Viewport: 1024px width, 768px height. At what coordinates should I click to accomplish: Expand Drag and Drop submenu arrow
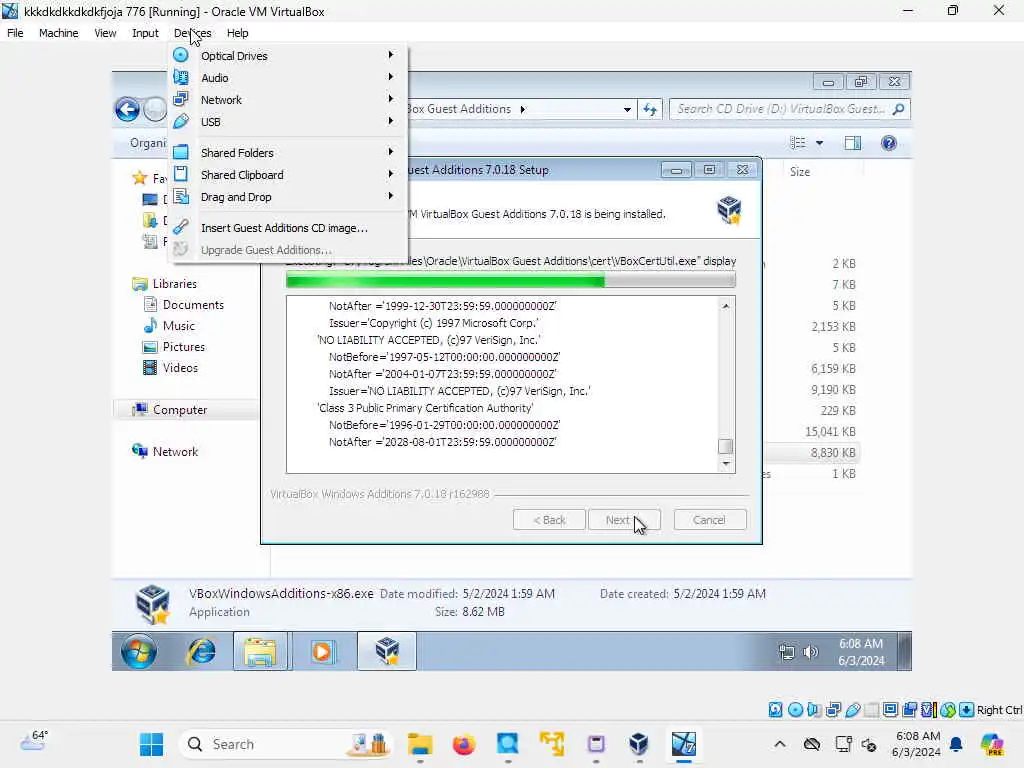pyautogui.click(x=391, y=196)
